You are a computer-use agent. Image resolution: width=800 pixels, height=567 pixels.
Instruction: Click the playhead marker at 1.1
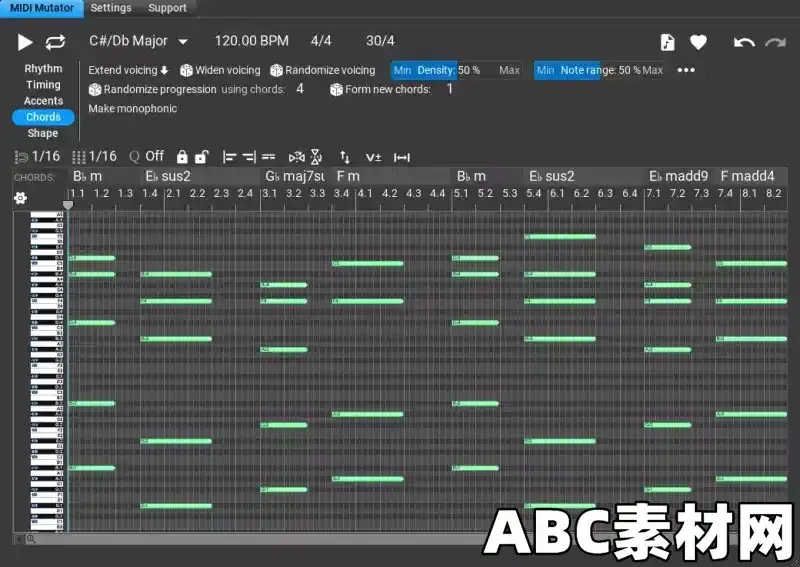tap(68, 205)
